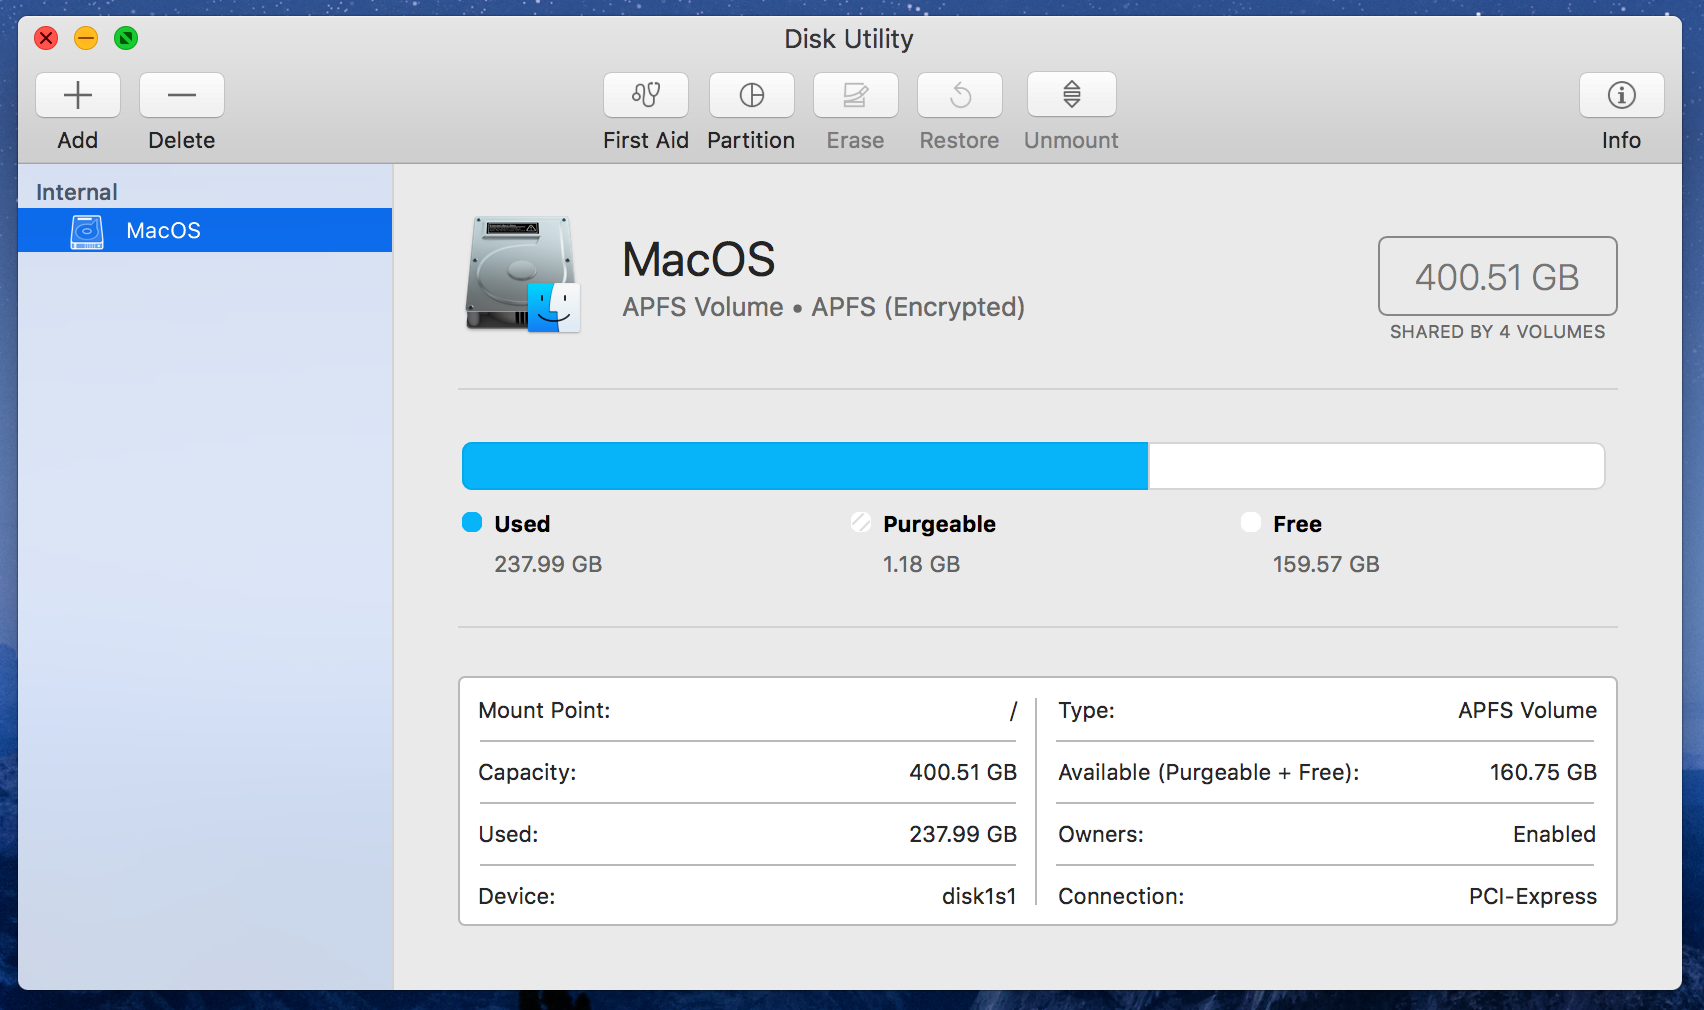The width and height of the screenshot is (1704, 1010).
Task: Open the Partition pie-chart tool
Action: (752, 95)
